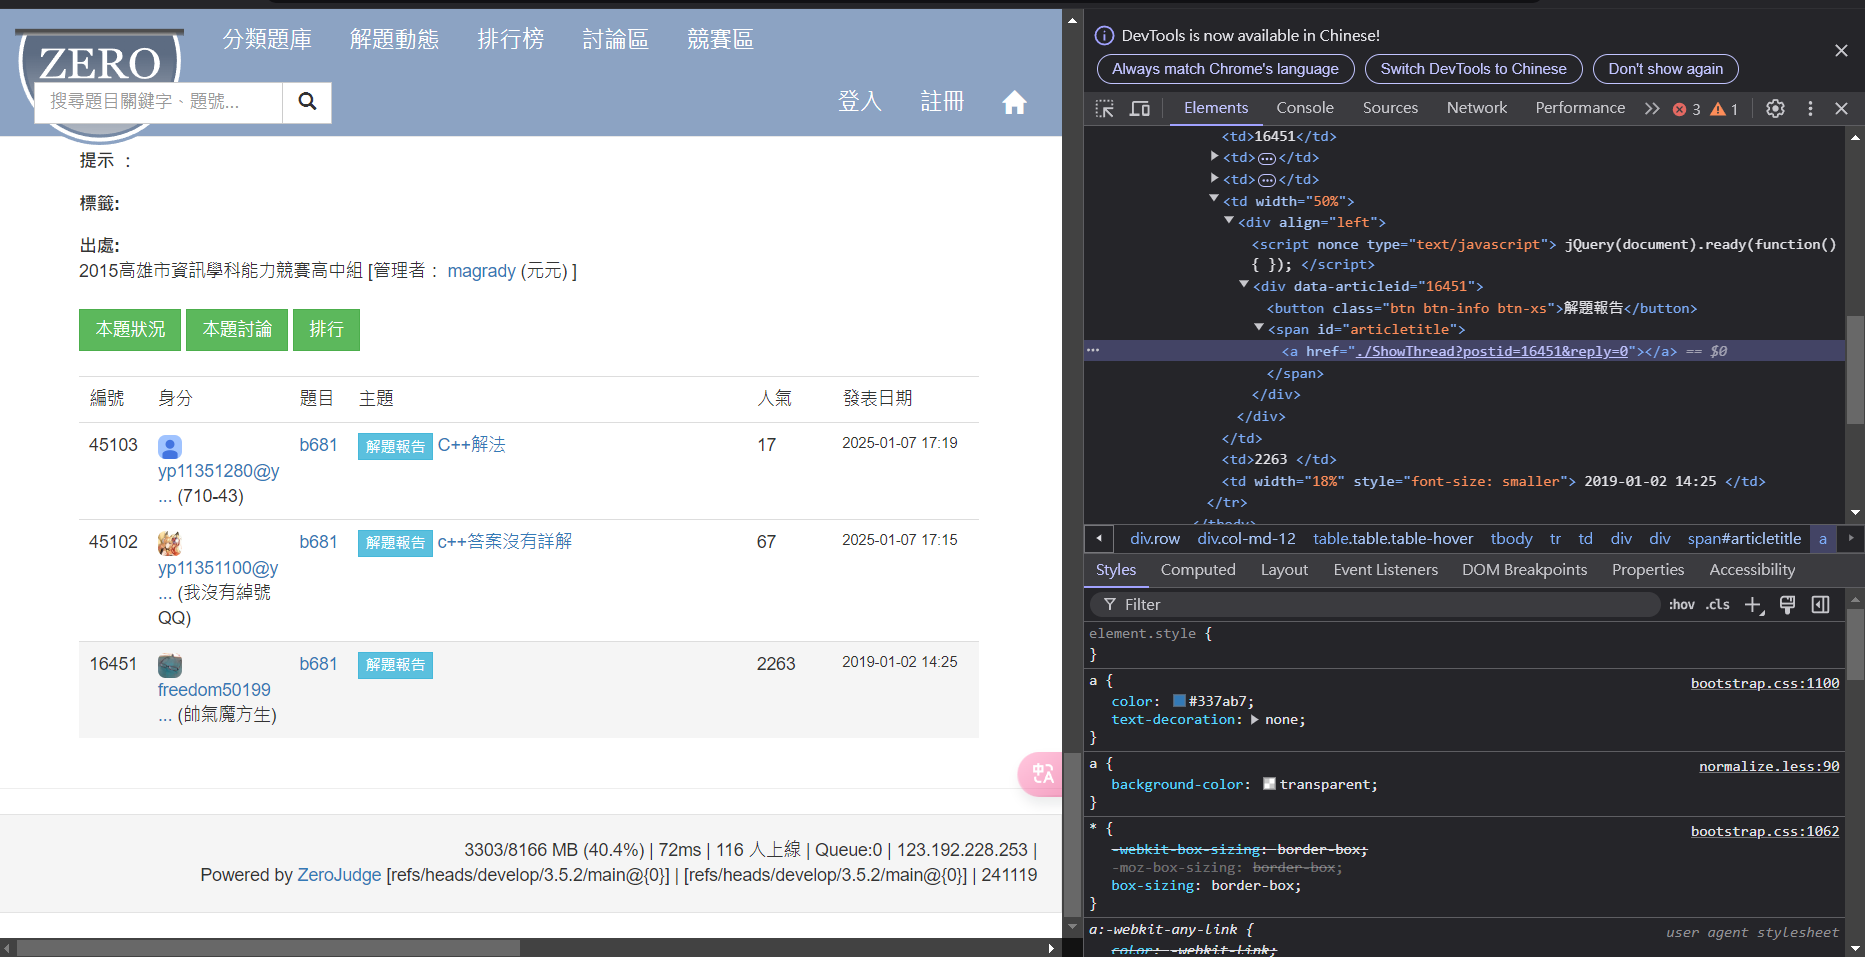The width and height of the screenshot is (1865, 957).
Task: Open DevTools three-dot customize menu
Action: [1810, 109]
